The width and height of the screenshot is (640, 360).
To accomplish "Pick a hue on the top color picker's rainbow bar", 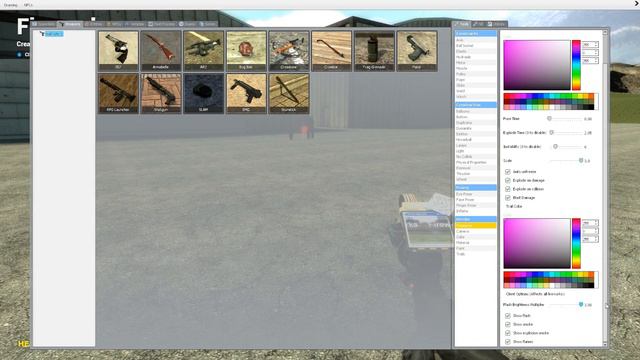I will [x=576, y=65].
